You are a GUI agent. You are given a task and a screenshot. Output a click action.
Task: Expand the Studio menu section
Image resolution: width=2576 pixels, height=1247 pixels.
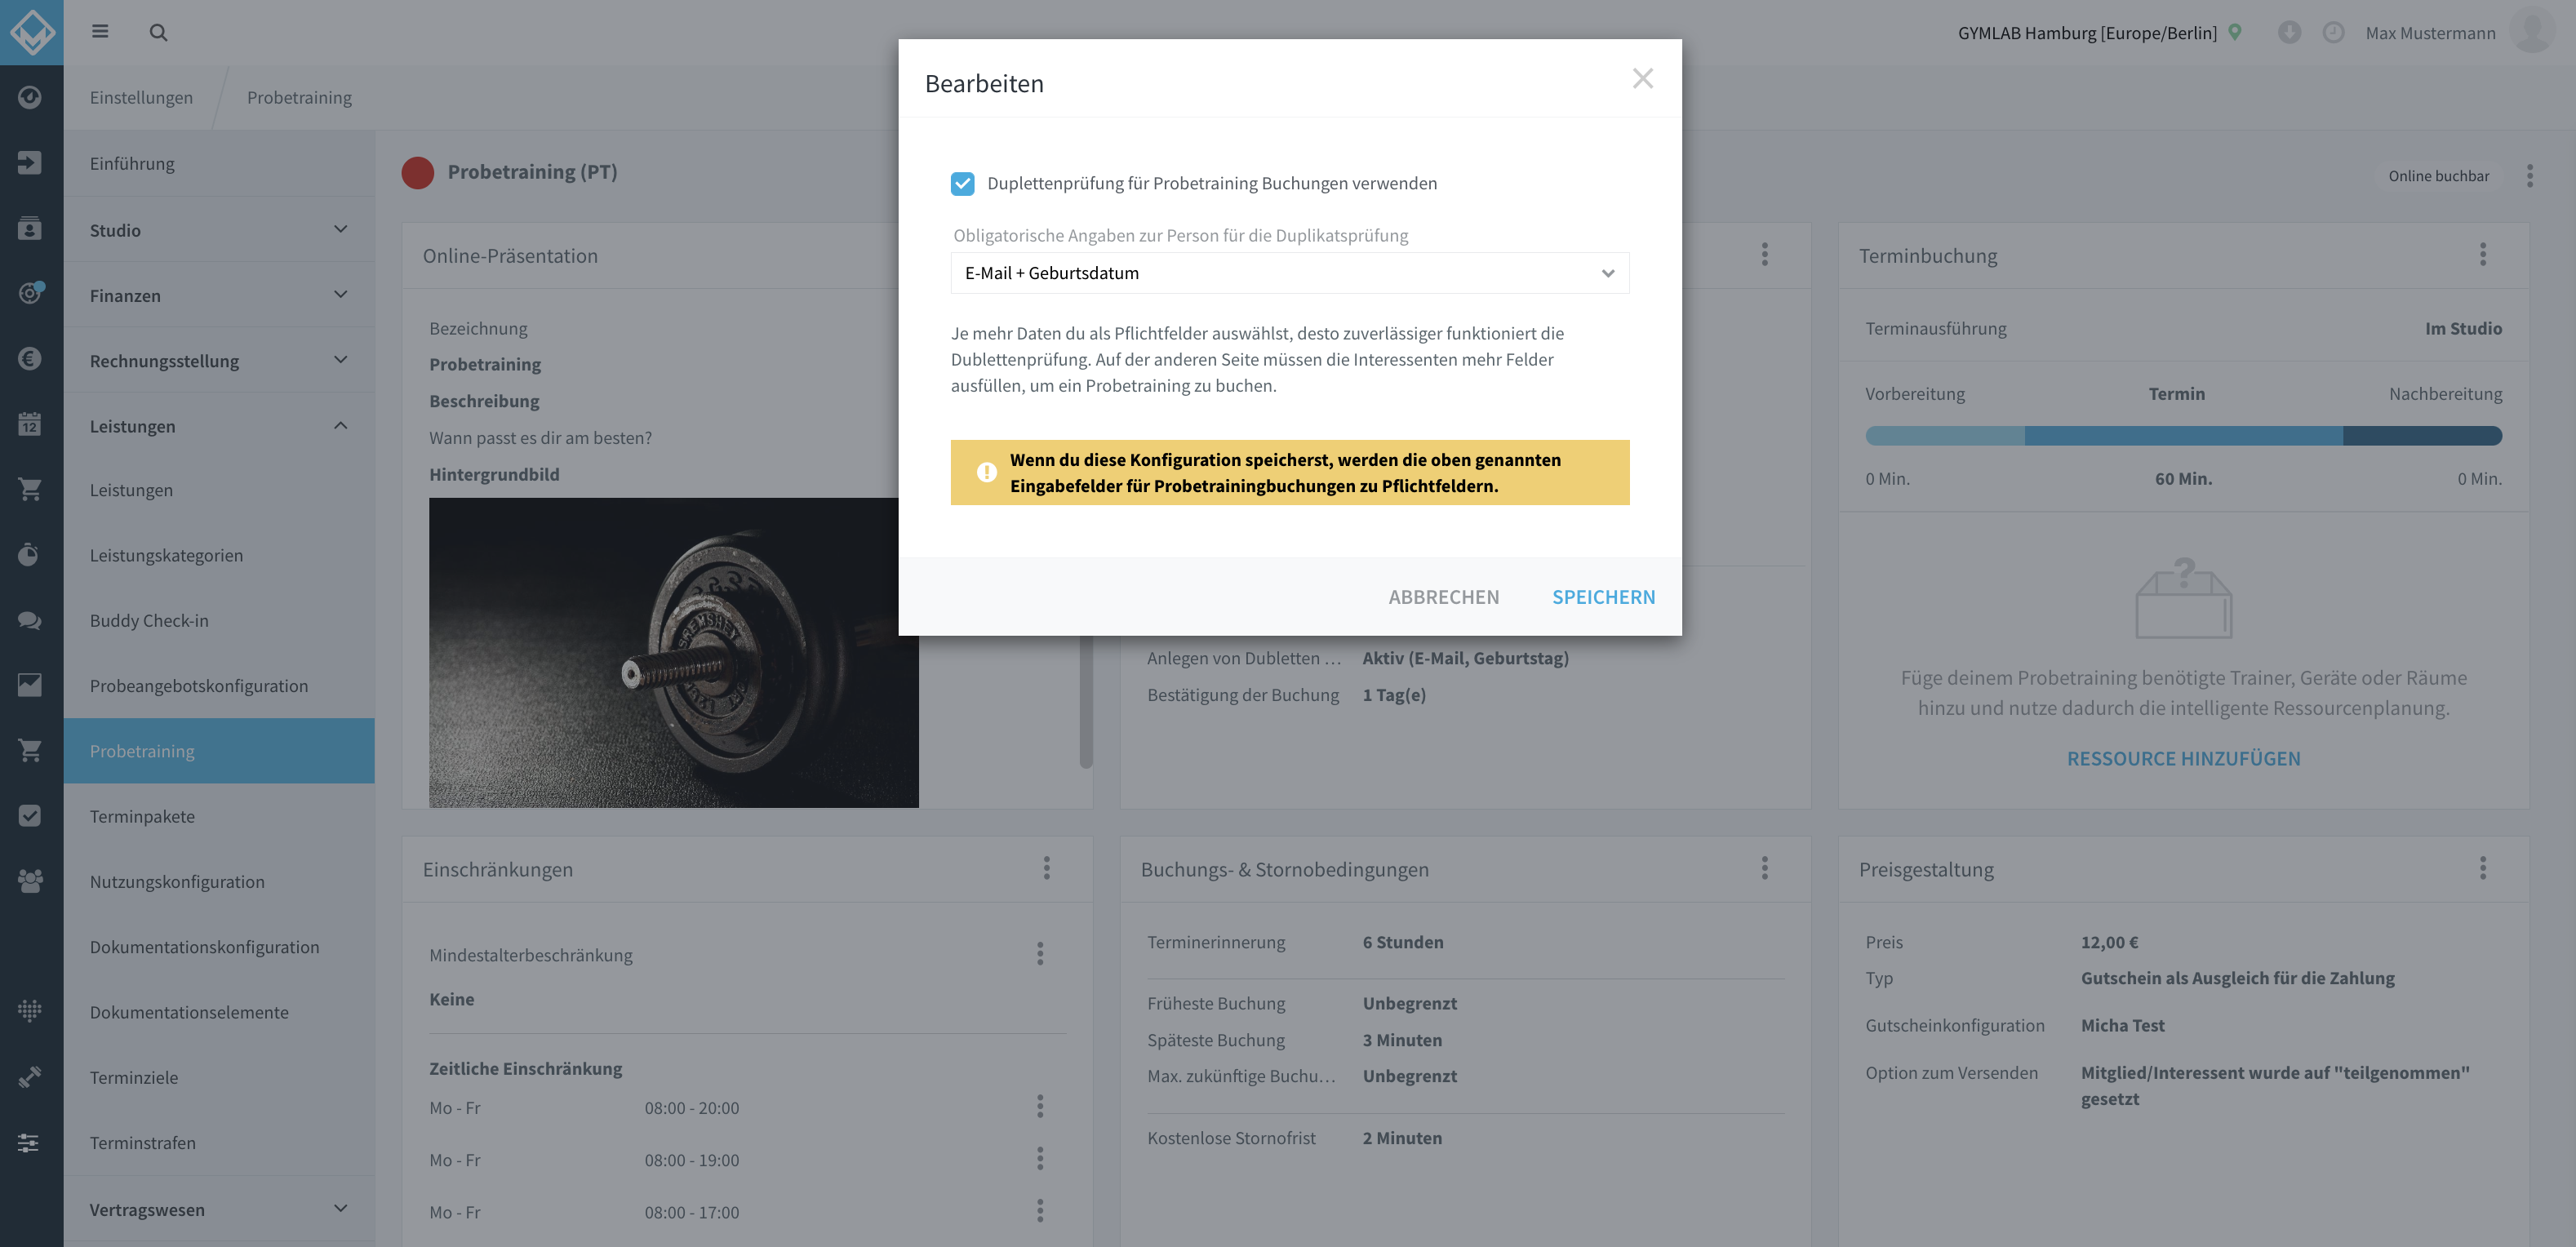[219, 230]
